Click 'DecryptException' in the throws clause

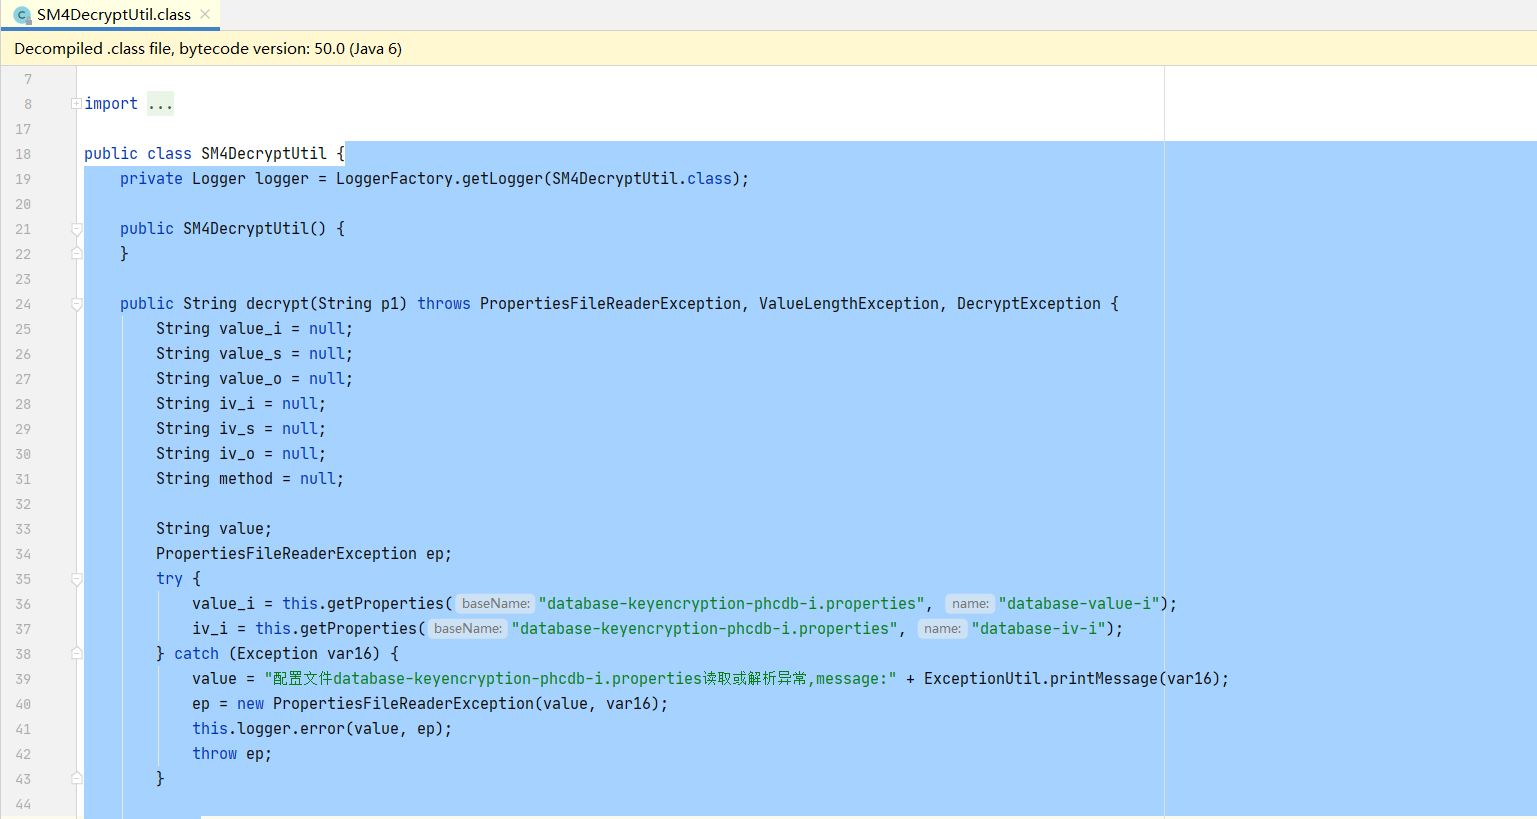pyautogui.click(x=1029, y=304)
